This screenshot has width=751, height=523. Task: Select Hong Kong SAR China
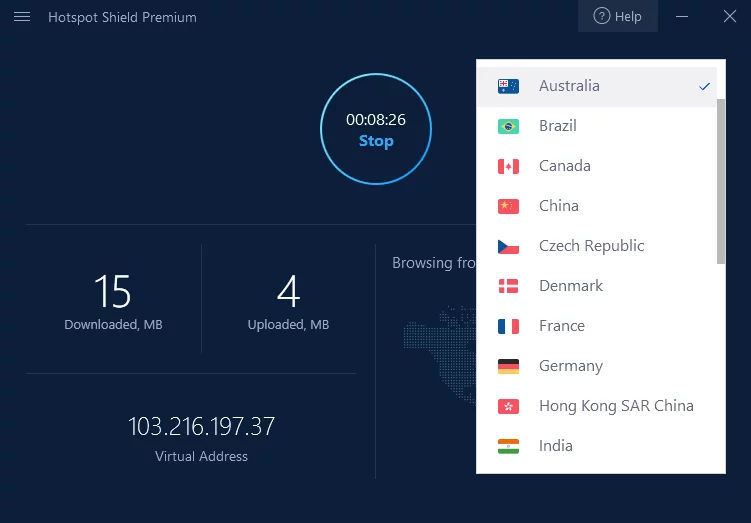point(596,406)
